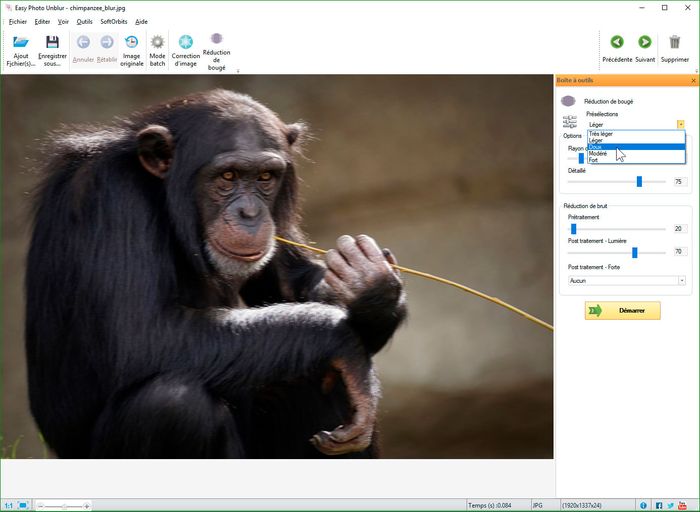The image size is (700, 512).
Task: Open the Correction d'image tool
Action: click(186, 43)
